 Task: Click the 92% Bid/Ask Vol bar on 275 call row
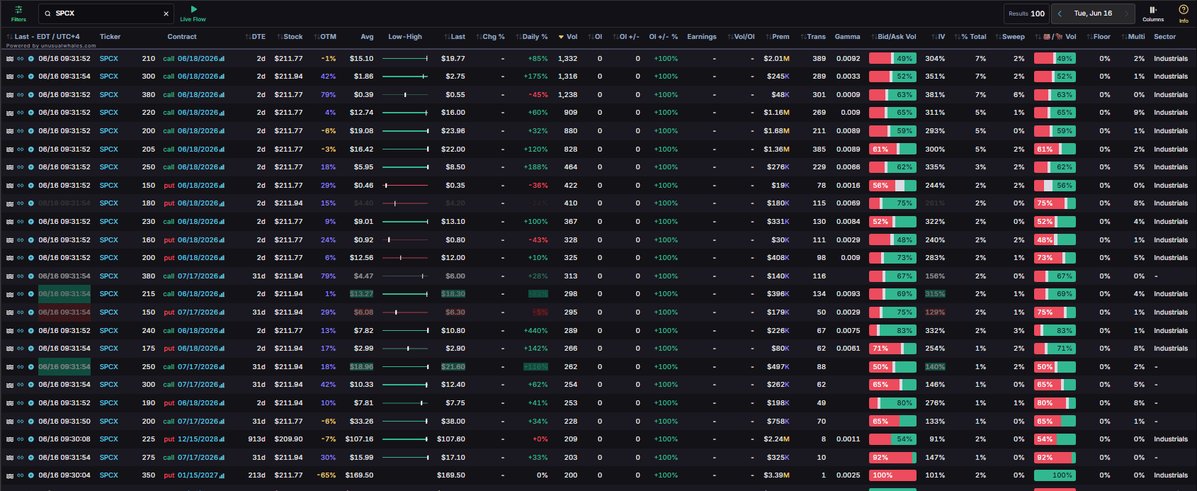click(x=892, y=457)
